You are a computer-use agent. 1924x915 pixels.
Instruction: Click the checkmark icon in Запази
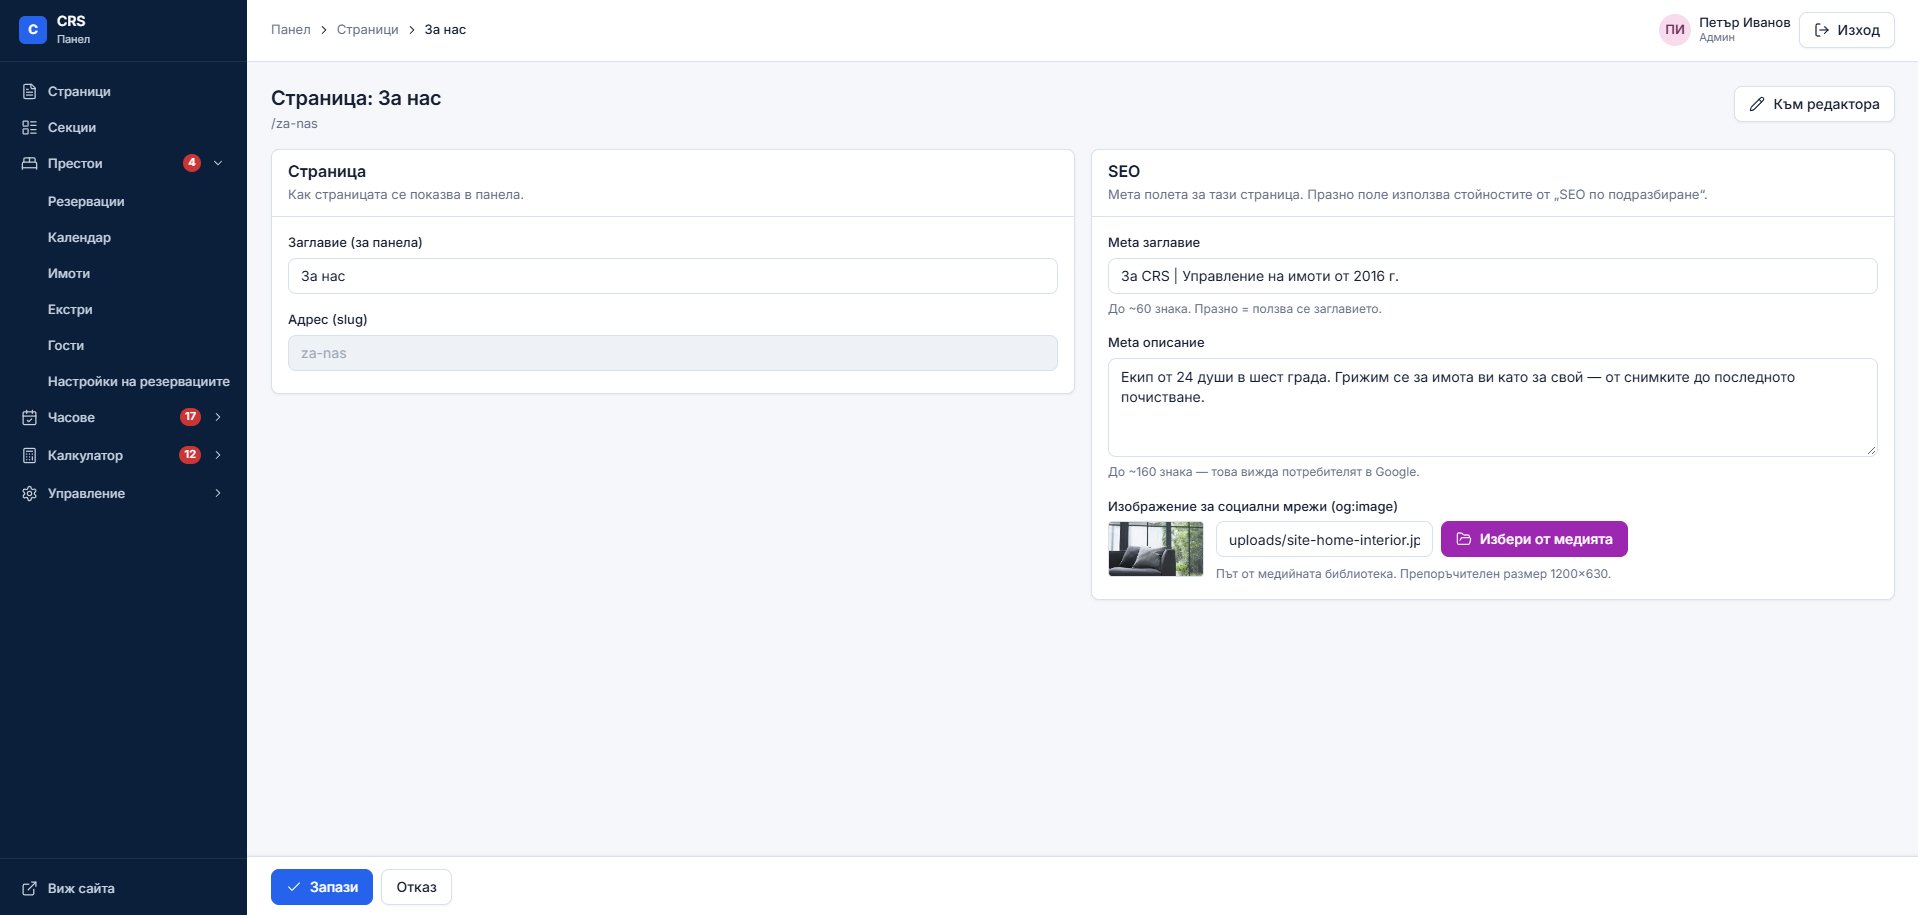(x=294, y=887)
